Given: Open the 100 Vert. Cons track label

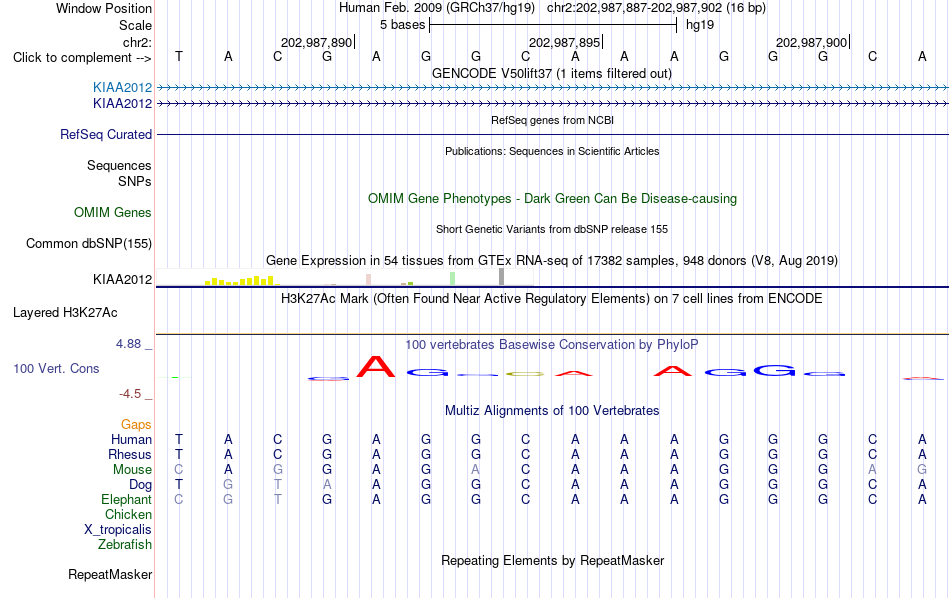Looking at the screenshot, I should pos(56,368).
